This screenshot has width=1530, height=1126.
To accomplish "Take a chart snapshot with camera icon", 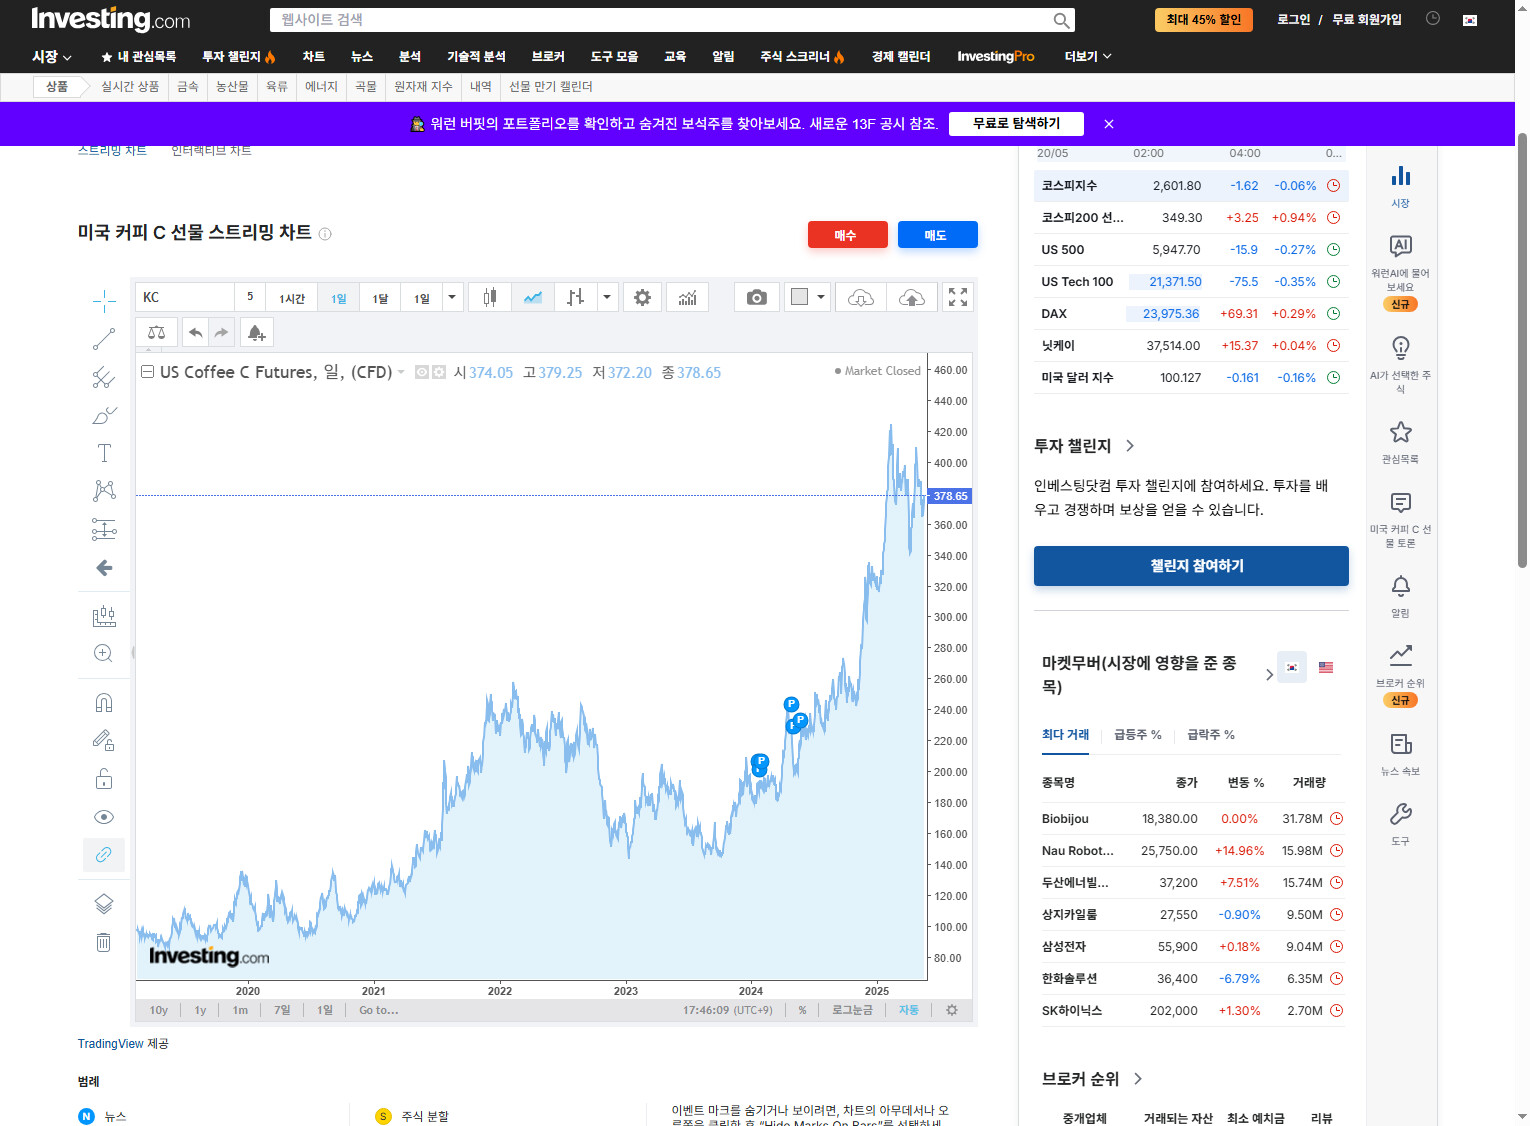I will coord(757,298).
